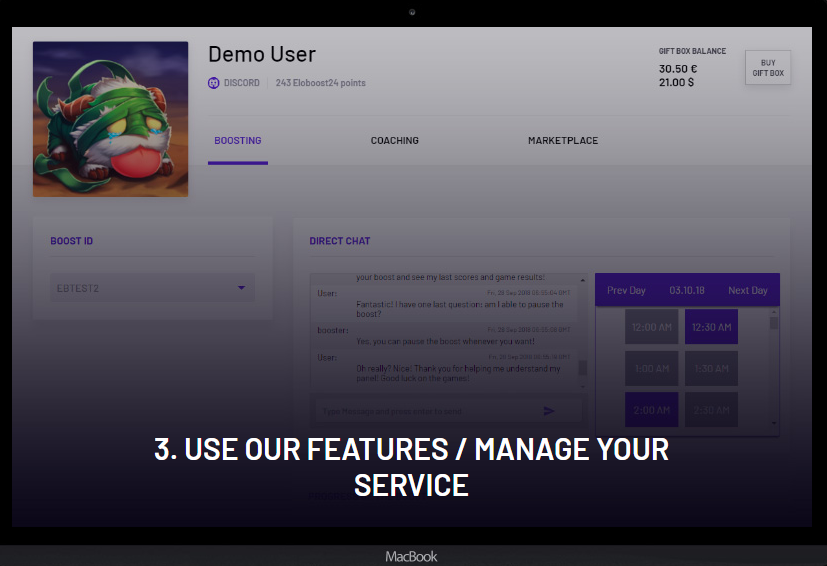This screenshot has height=566, width=827.
Task: Click the 30.50 € balance value
Action: (x=678, y=69)
